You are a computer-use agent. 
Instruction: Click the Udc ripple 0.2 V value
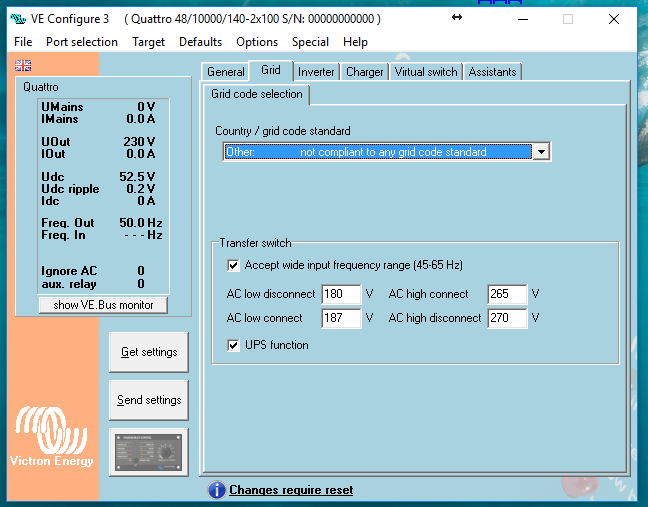click(141, 189)
